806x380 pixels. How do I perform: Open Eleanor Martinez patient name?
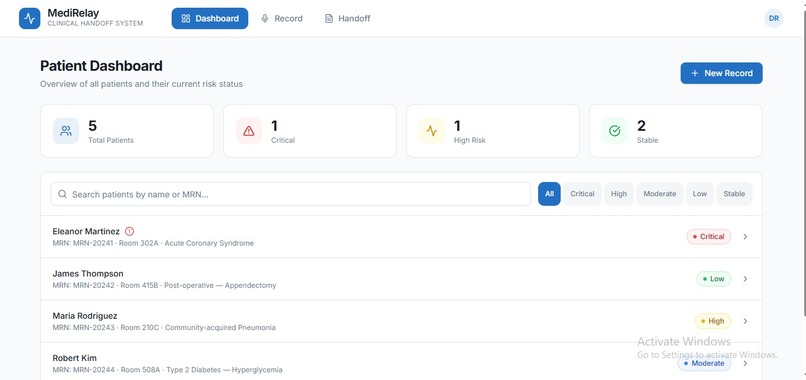click(x=86, y=231)
